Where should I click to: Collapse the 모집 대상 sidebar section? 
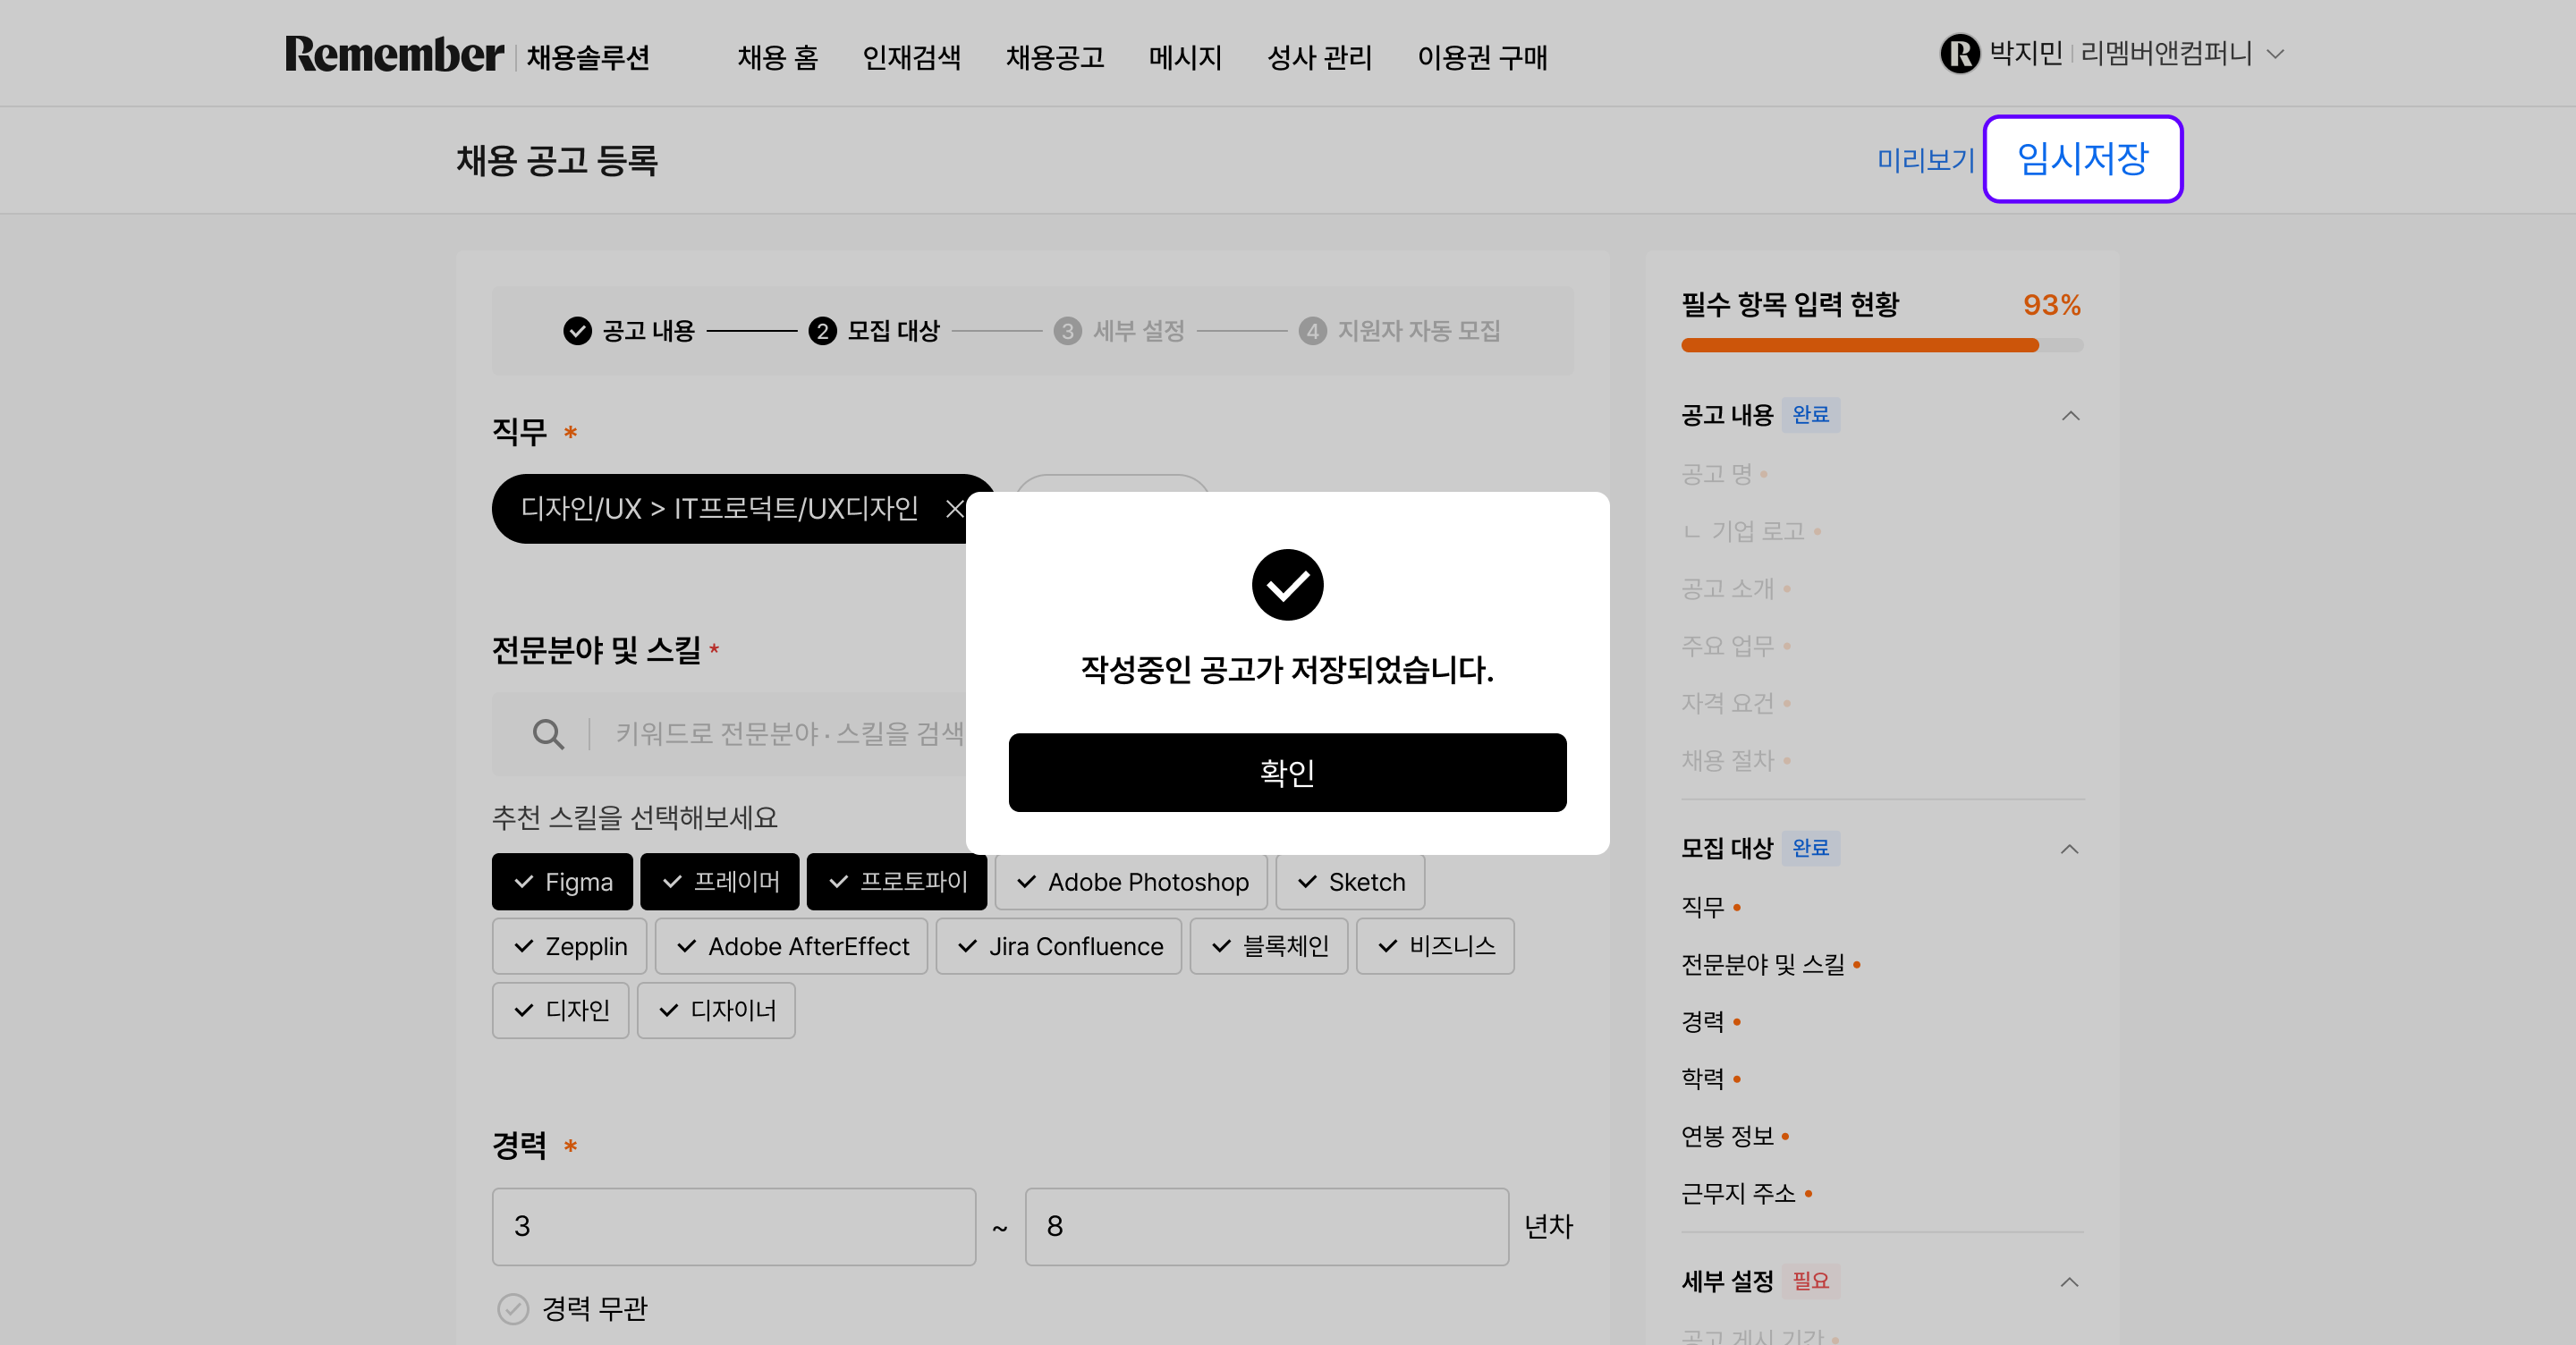pos(2070,849)
